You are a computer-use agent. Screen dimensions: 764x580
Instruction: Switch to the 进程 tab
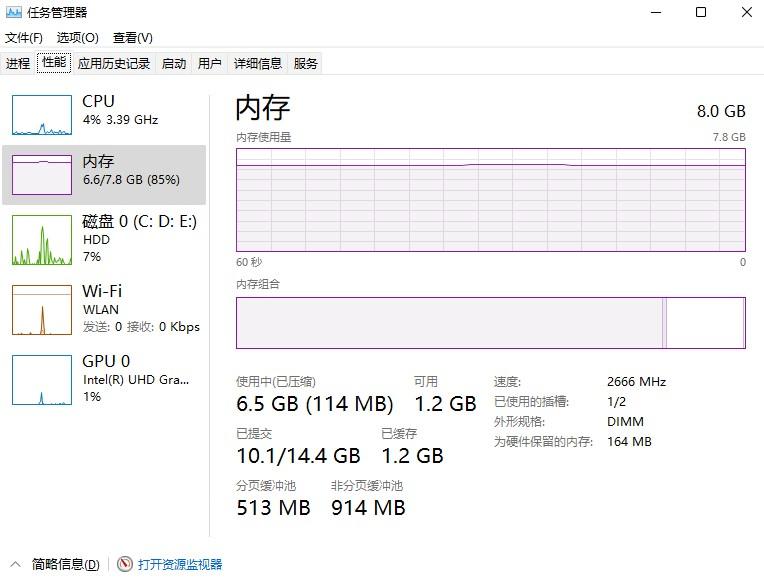[18, 63]
